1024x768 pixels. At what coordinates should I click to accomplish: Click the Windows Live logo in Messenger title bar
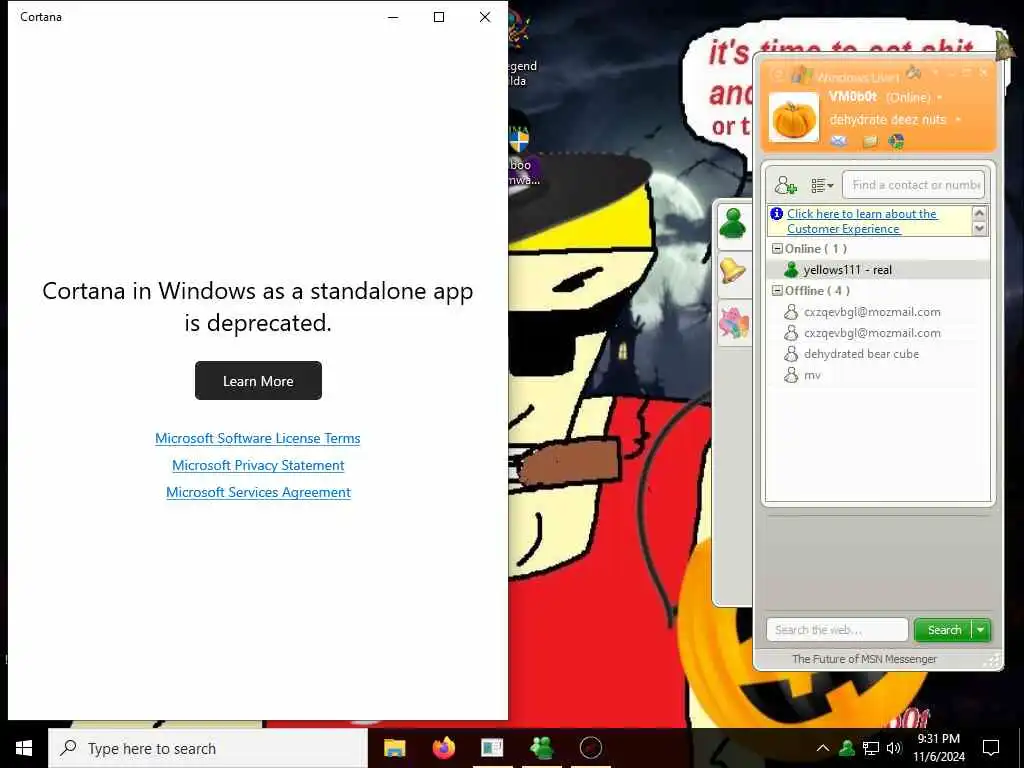(x=801, y=75)
